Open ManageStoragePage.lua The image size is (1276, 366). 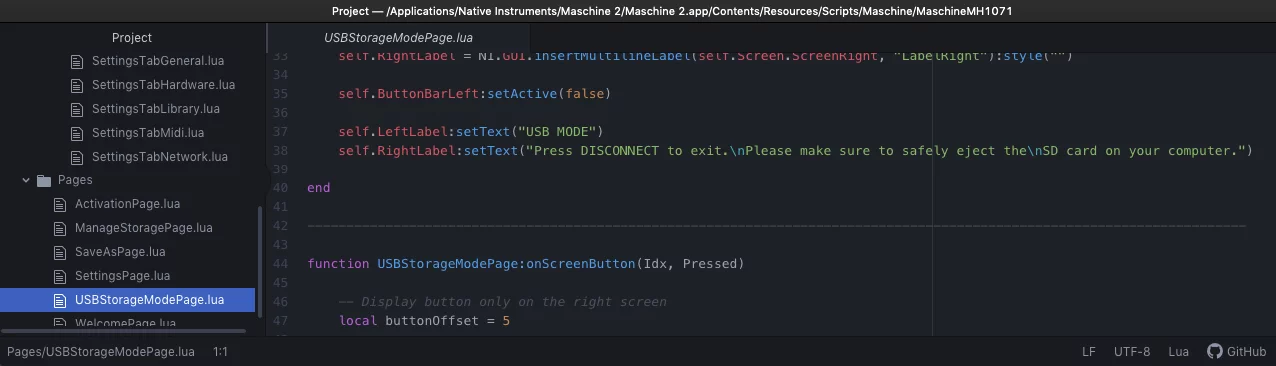pos(143,228)
